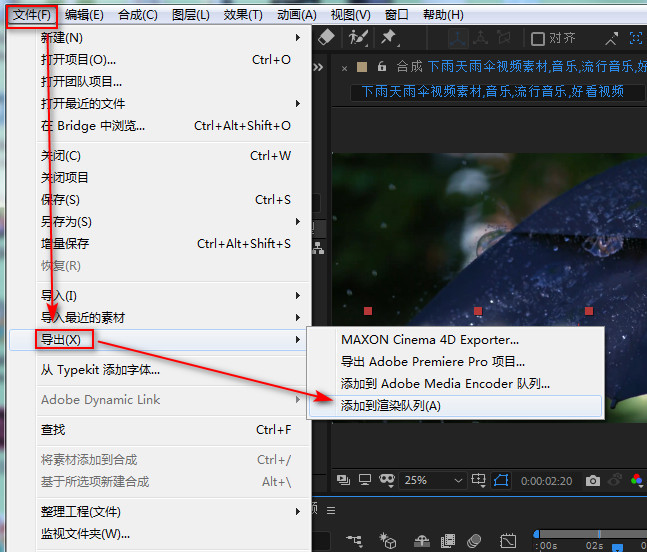Screen dimensions: 647x552
Task: Choose 保存(S) menu entry
Action: [x=173, y=200]
